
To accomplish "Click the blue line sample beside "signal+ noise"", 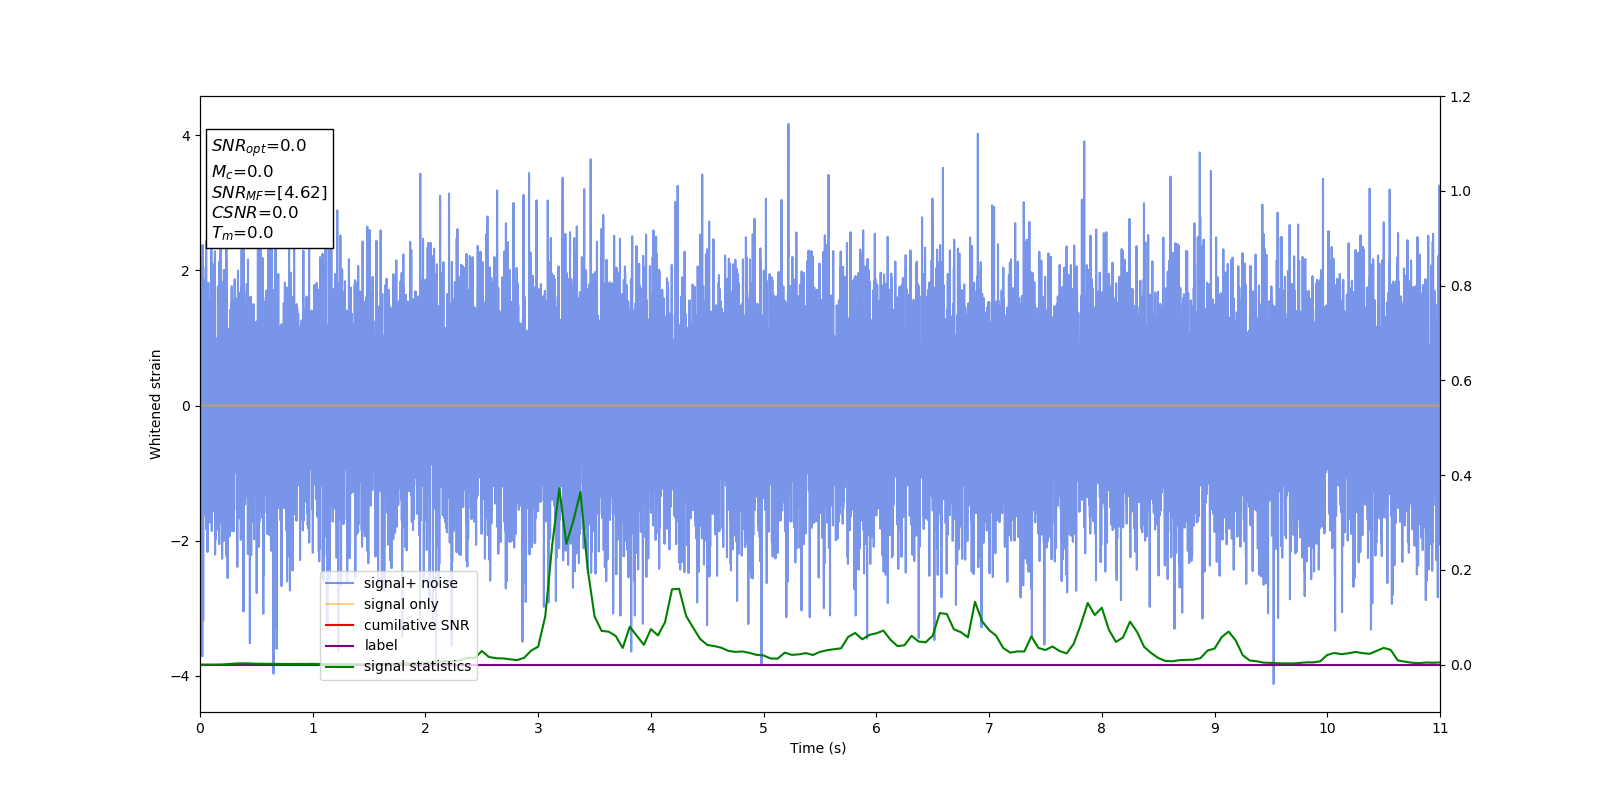I will [340, 584].
